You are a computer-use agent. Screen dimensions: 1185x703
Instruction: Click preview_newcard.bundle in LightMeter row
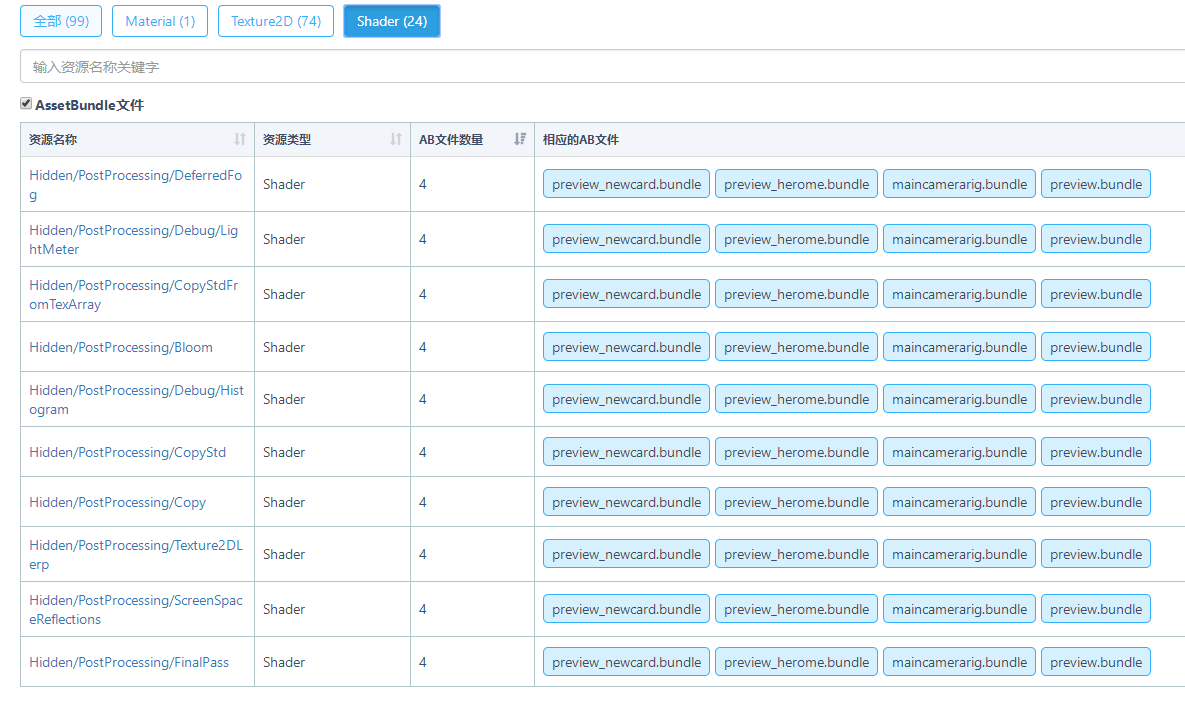627,239
